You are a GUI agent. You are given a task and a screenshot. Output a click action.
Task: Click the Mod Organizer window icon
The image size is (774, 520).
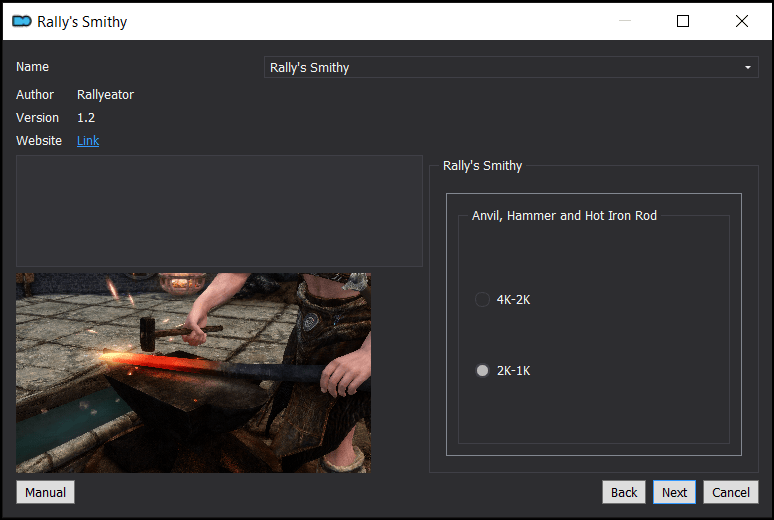tap(22, 21)
